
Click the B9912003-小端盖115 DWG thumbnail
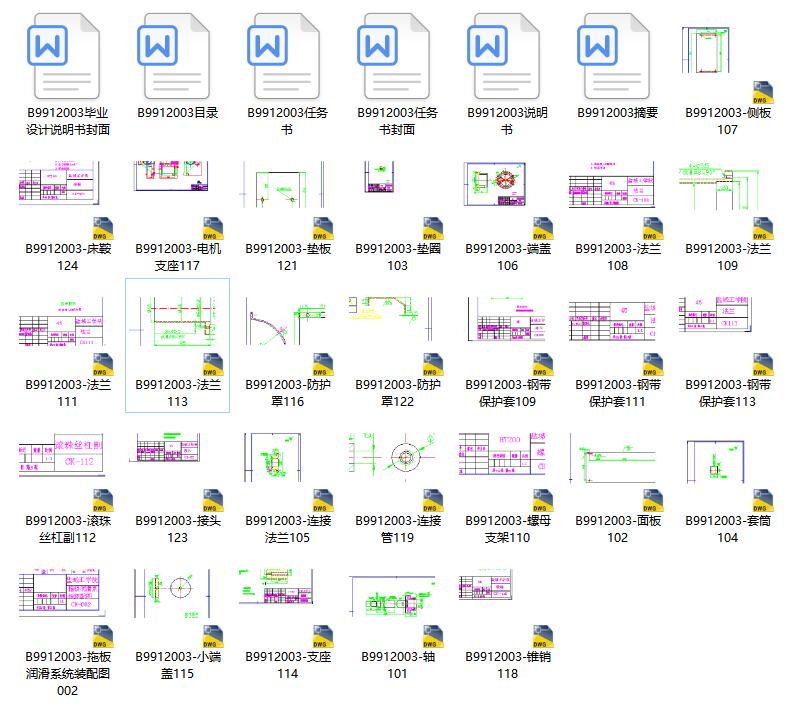(172, 593)
